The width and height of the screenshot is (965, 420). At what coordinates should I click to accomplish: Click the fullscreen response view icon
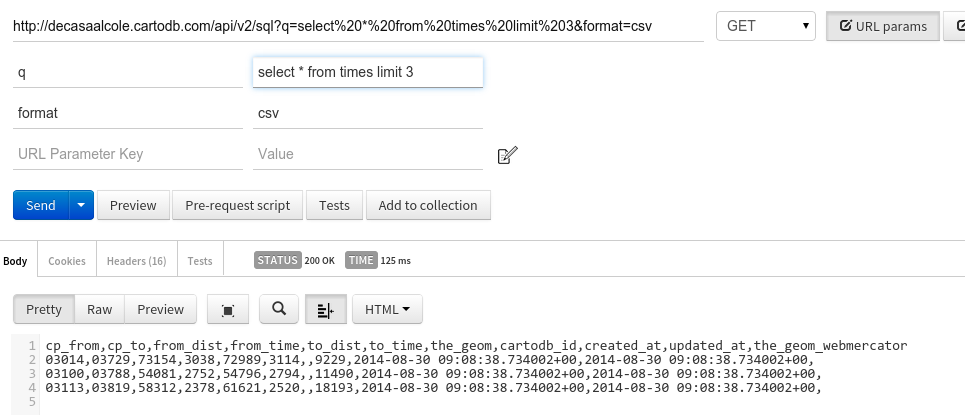228,309
